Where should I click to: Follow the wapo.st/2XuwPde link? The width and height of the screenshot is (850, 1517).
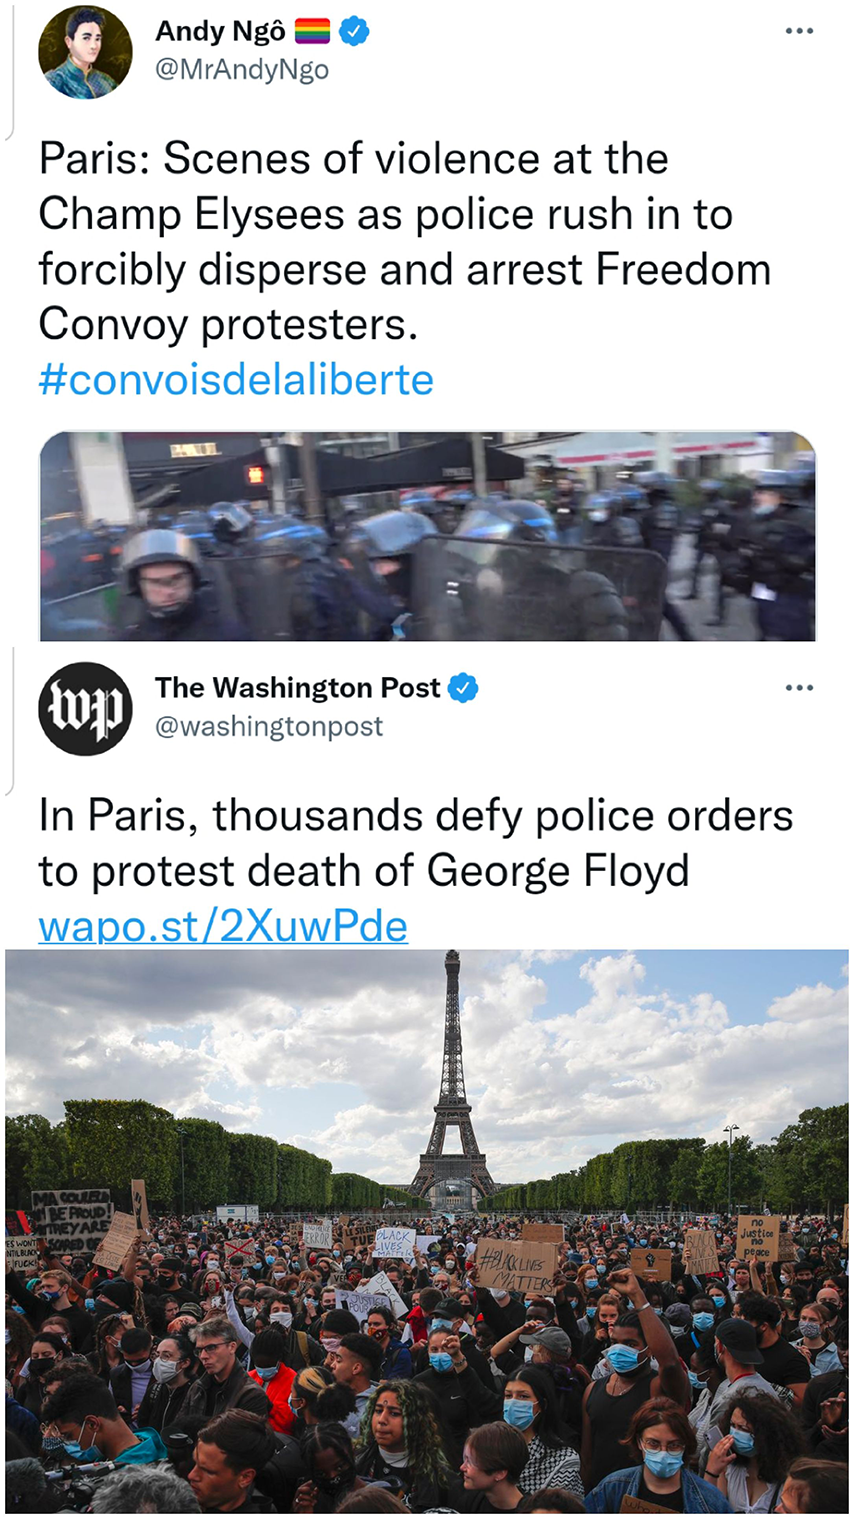pyautogui.click(x=223, y=926)
